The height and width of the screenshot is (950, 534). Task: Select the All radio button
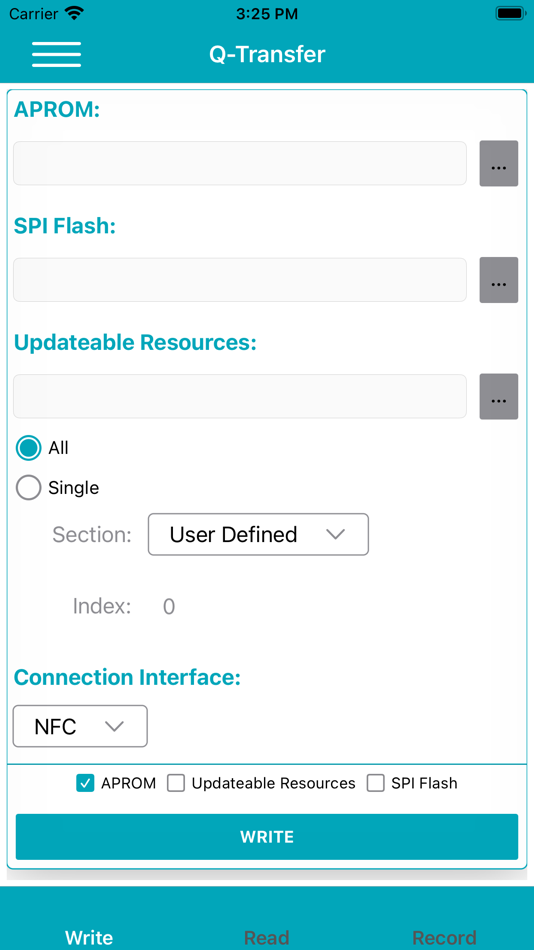(28, 448)
